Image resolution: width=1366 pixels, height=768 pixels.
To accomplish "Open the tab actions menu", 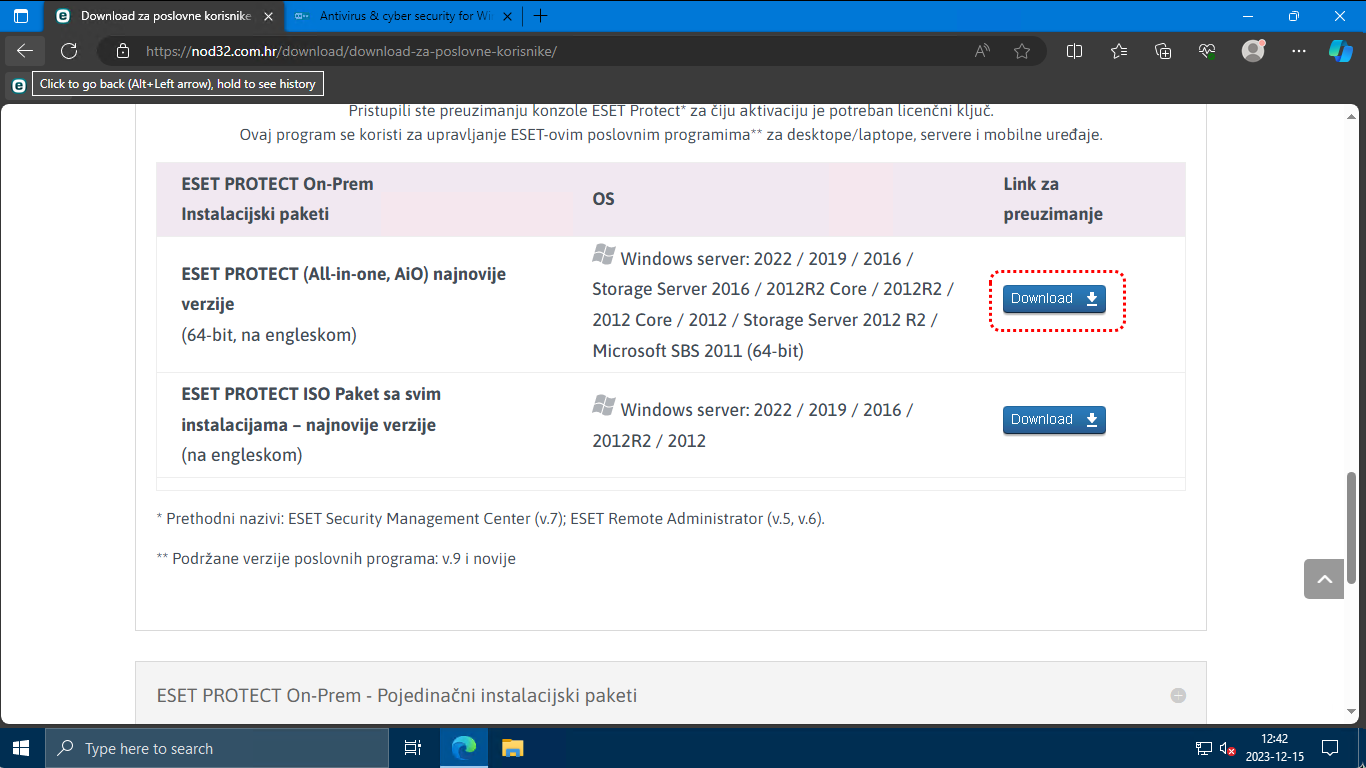I will point(21,16).
